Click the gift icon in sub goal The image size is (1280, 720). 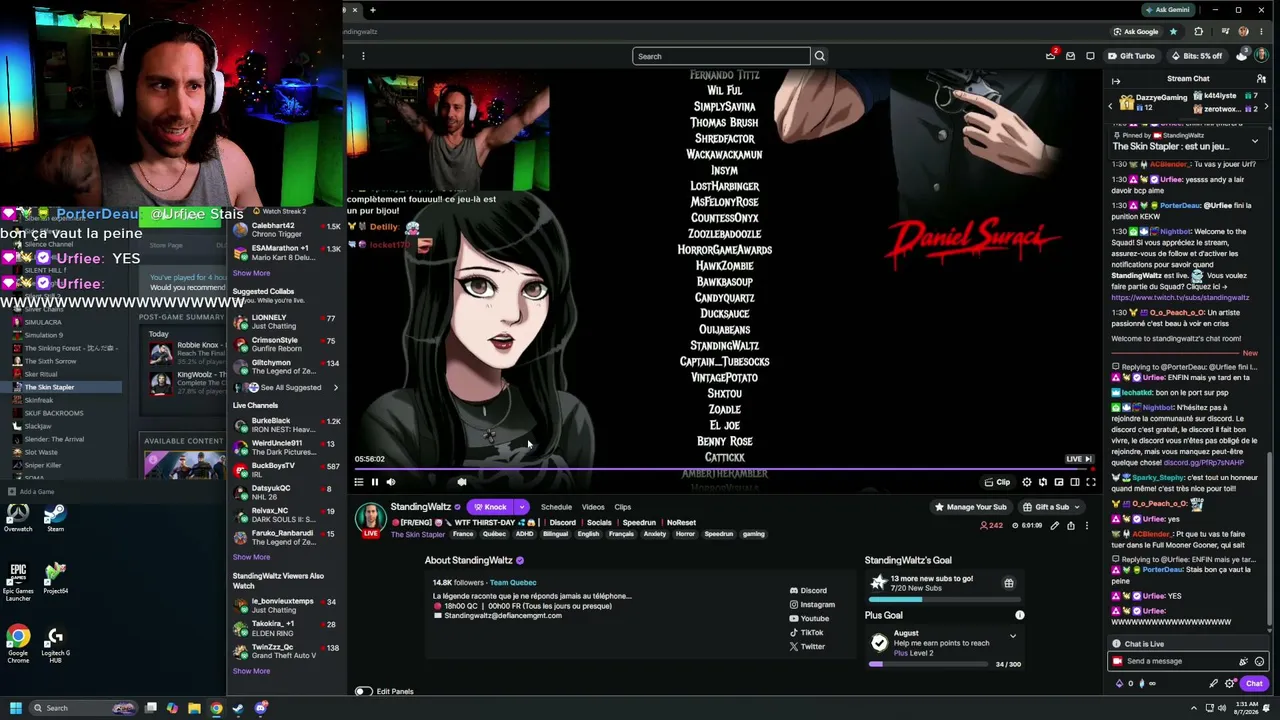pyautogui.click(x=1008, y=583)
